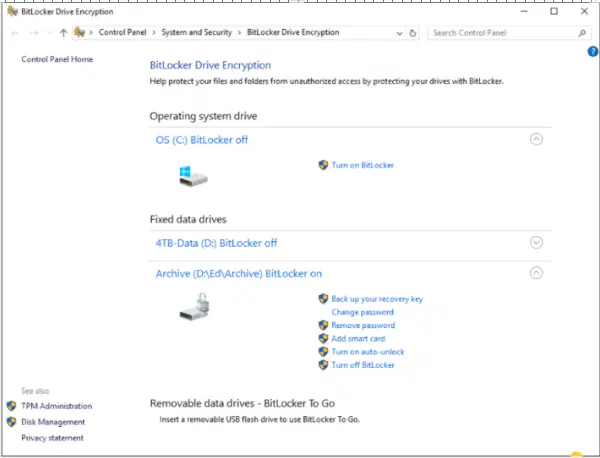Click the Fixed data drives heading text
The height and width of the screenshot is (458, 600).
188,219
